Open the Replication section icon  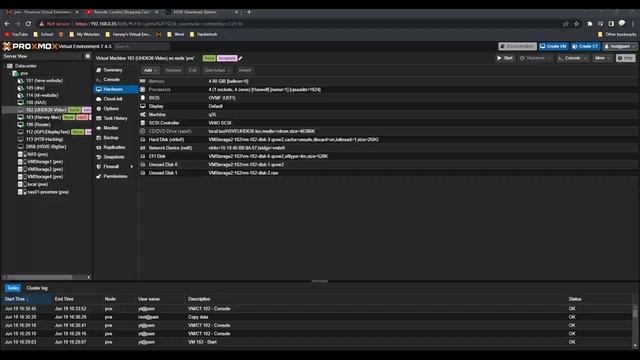click(99, 147)
